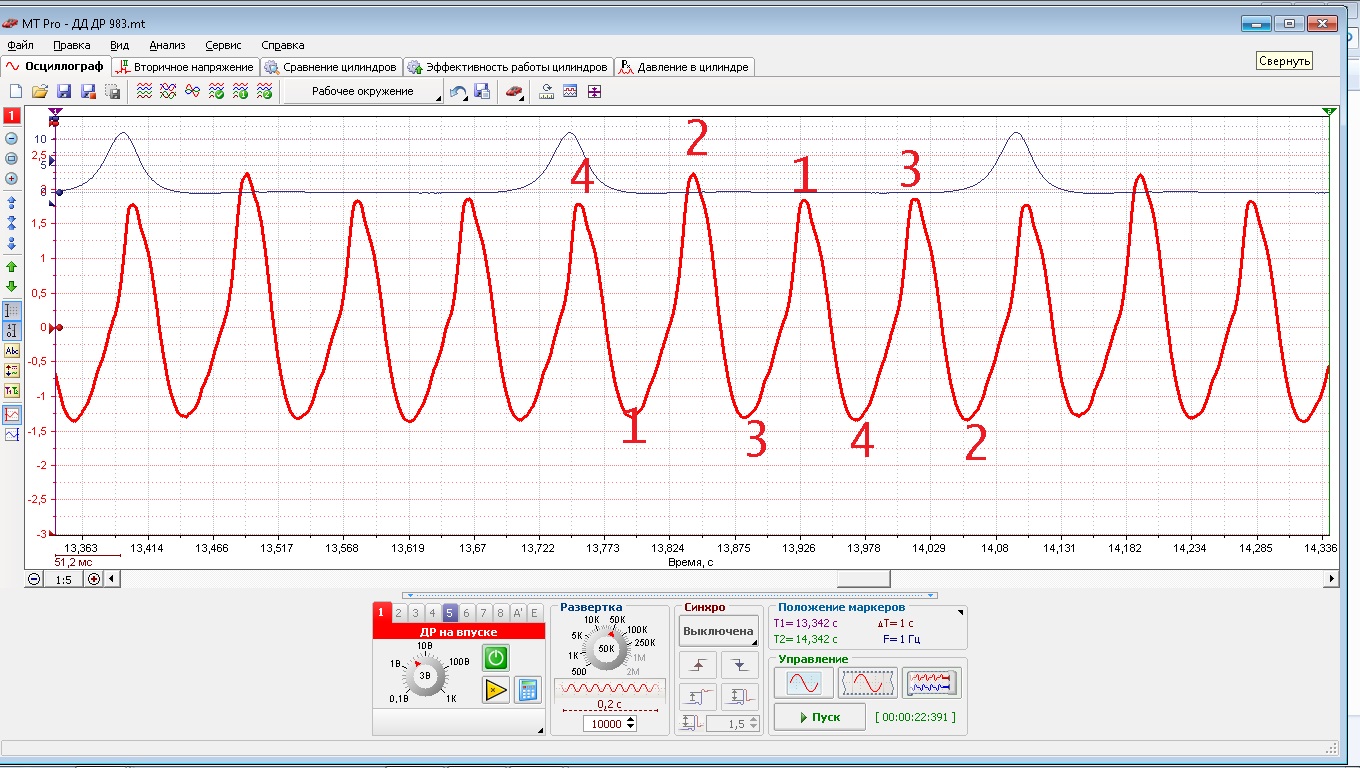Start acquisition with the Пуск button

pos(819,717)
